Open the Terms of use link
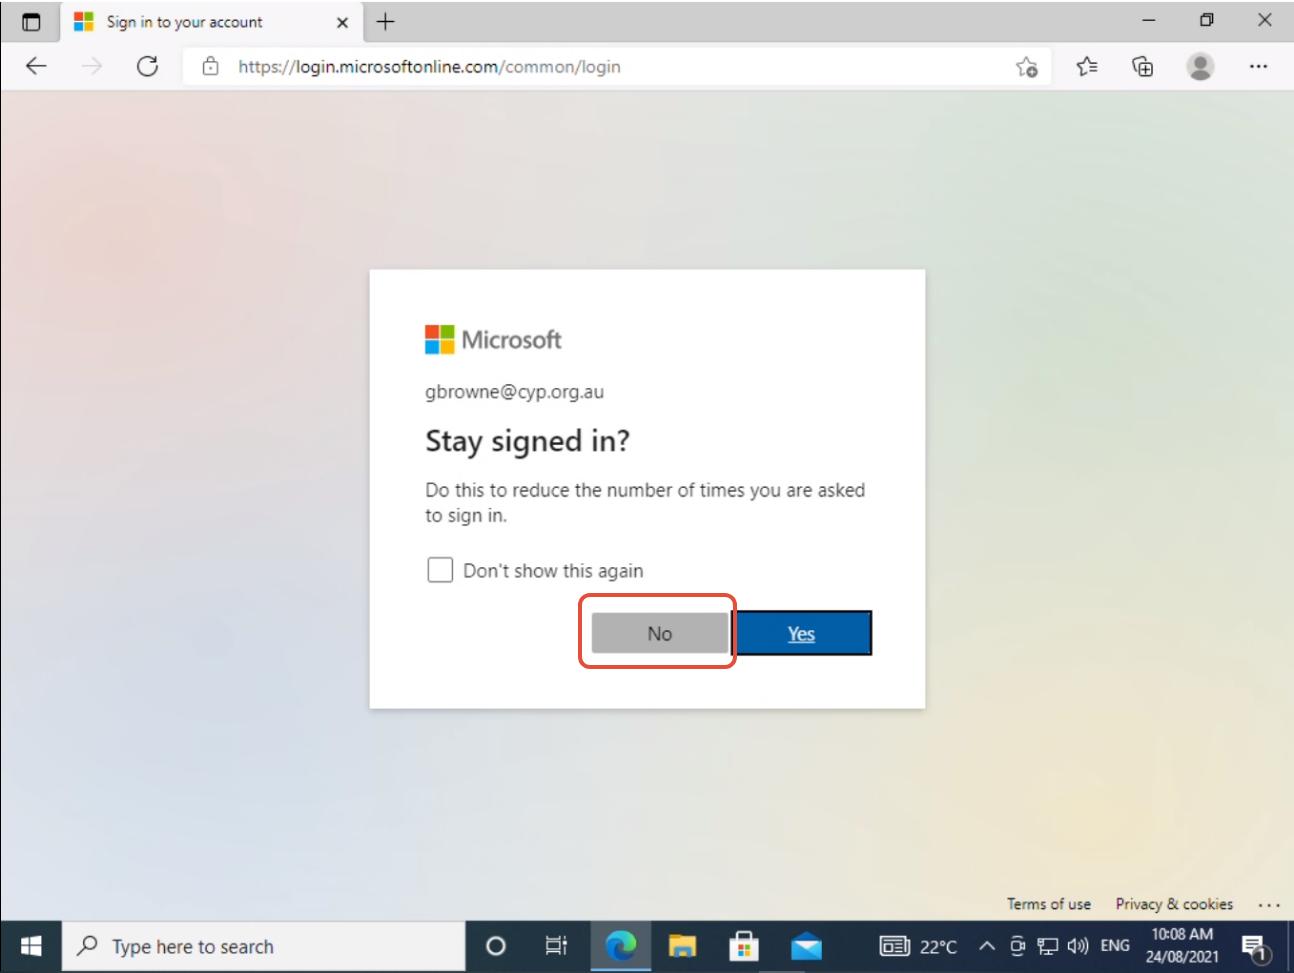1294x973 pixels. coord(1048,904)
